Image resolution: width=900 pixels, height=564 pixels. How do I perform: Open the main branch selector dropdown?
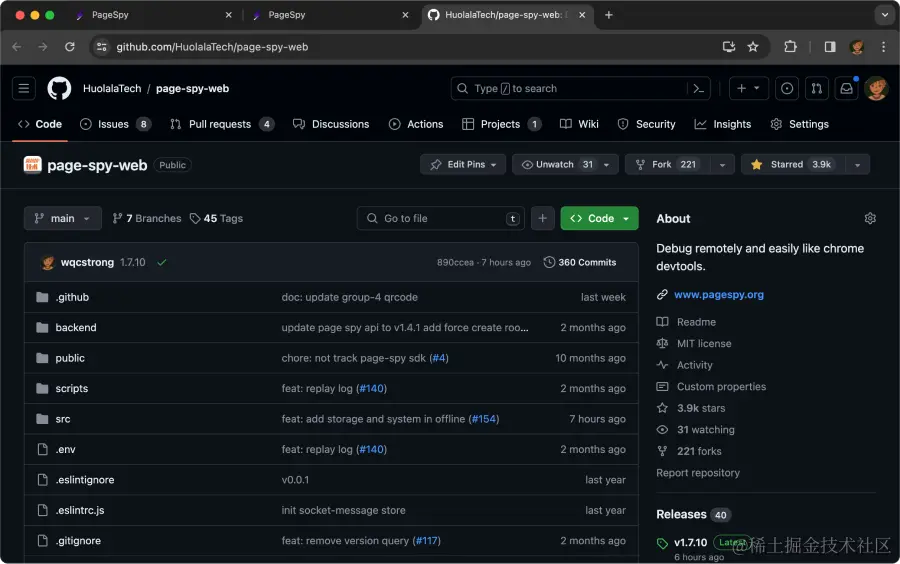coord(63,218)
